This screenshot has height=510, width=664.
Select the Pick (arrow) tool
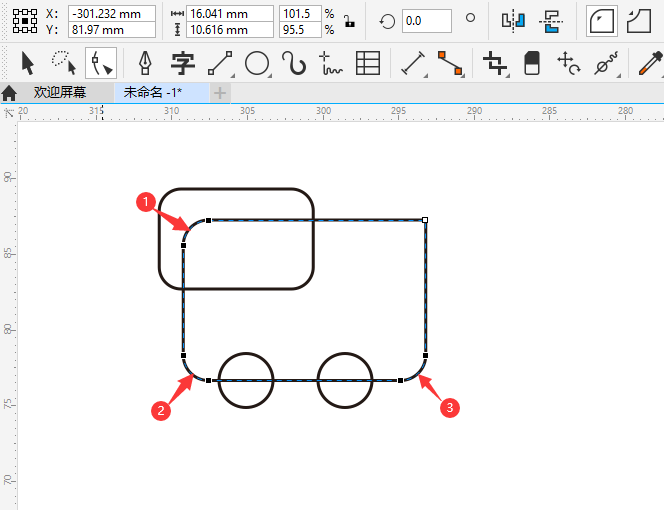point(27,64)
